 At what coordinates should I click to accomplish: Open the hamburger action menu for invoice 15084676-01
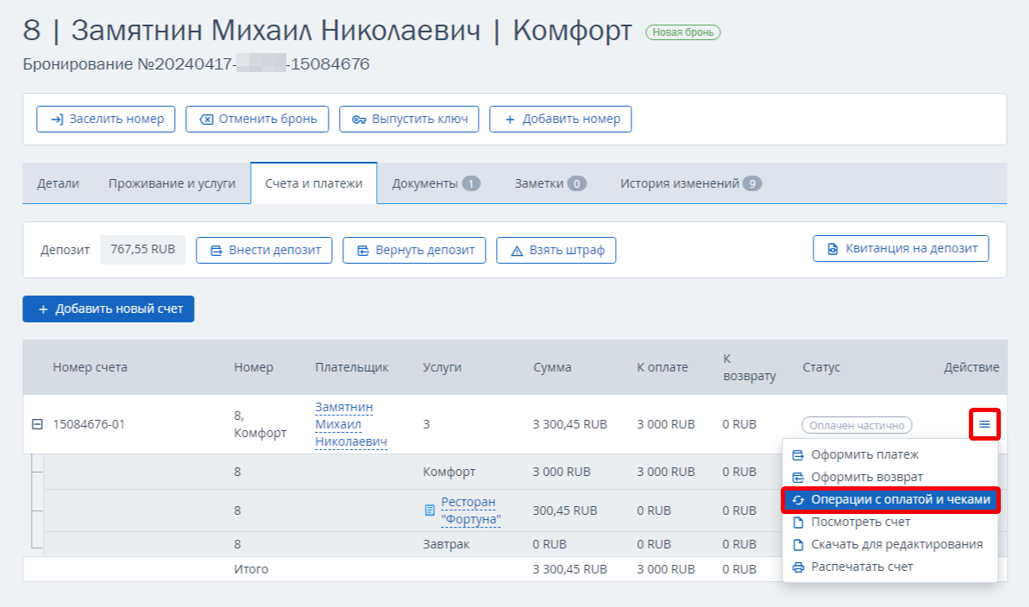pyautogui.click(x=984, y=425)
